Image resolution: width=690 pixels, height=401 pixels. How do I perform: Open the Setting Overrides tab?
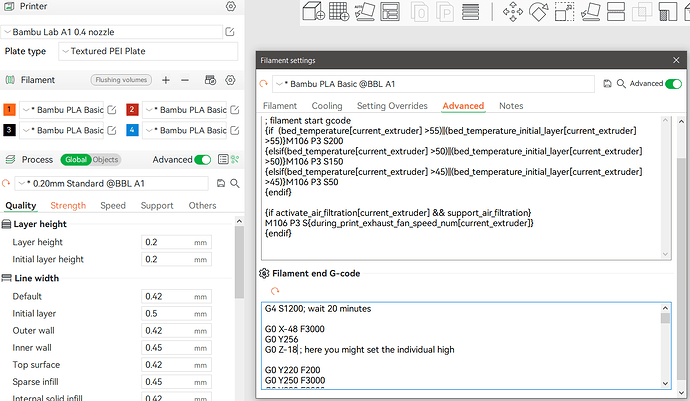click(392, 106)
